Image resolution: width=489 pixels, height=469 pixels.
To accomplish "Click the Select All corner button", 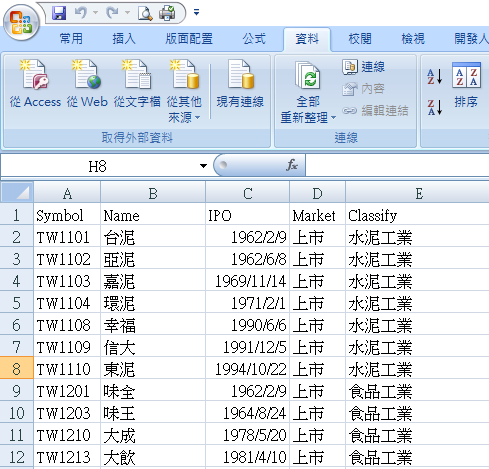I will coord(17,192).
